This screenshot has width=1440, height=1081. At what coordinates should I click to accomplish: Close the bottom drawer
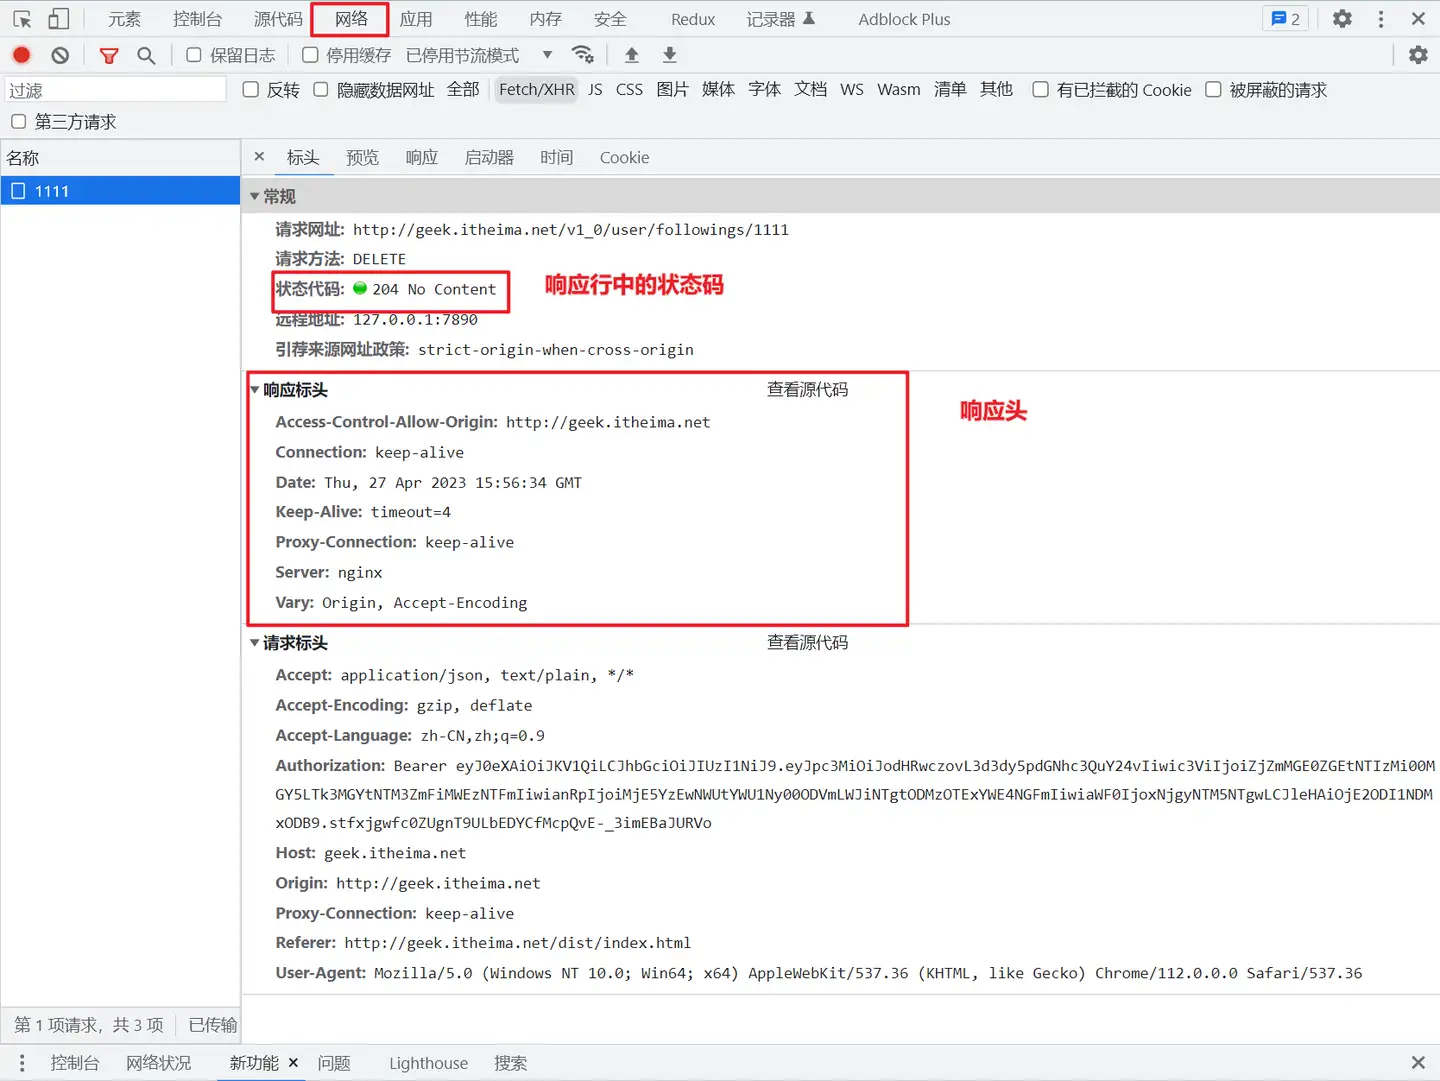(x=1417, y=1063)
